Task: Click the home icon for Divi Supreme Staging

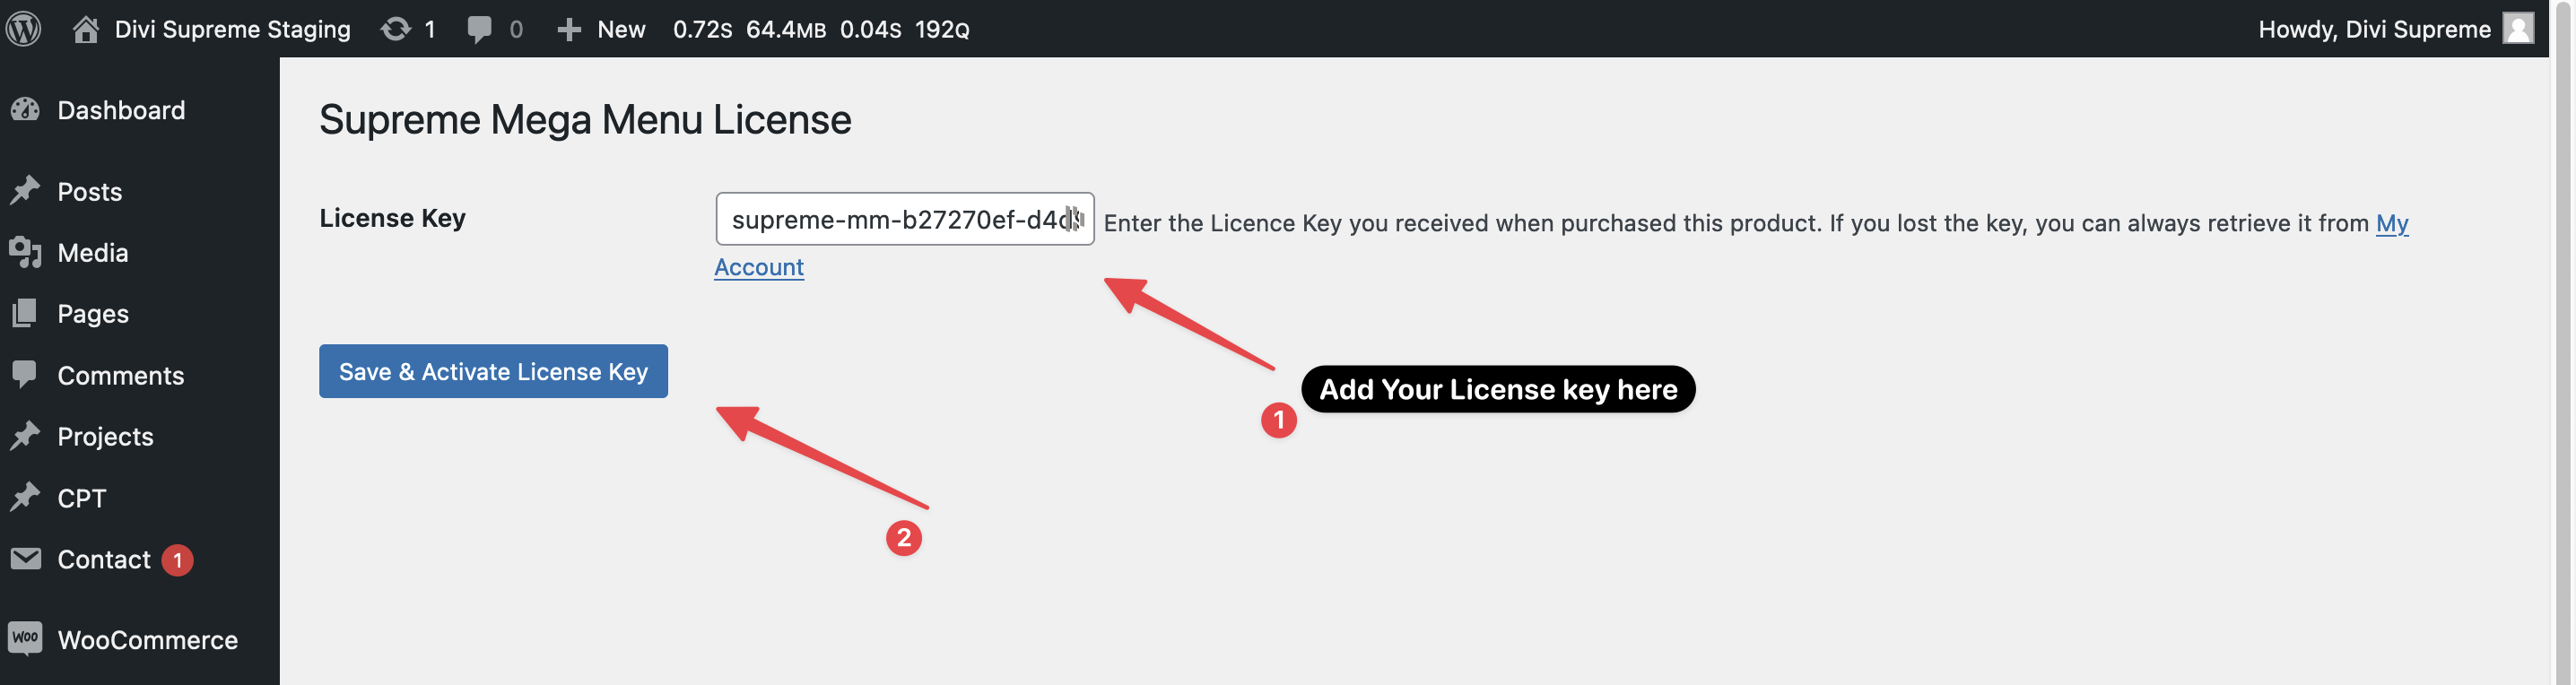Action: click(86, 29)
